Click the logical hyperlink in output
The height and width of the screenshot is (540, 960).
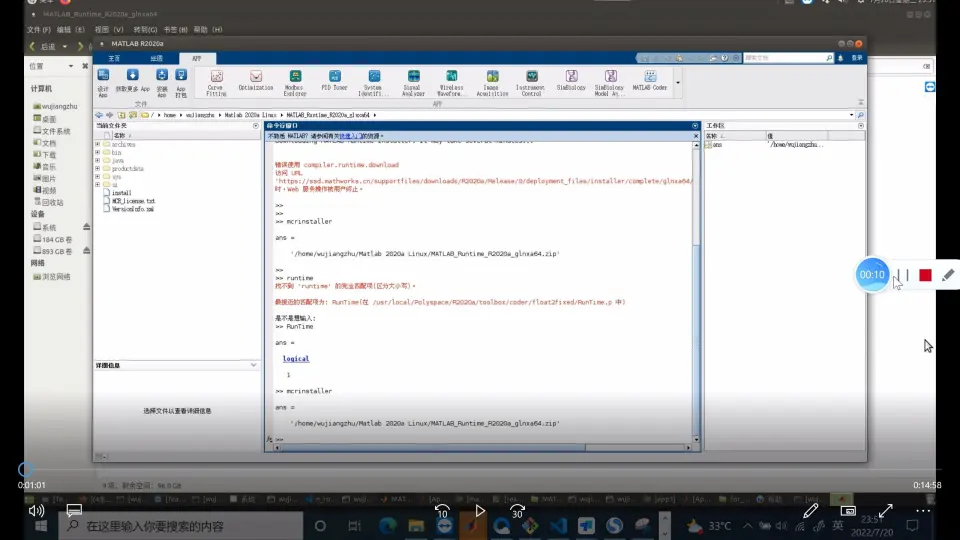pos(296,359)
